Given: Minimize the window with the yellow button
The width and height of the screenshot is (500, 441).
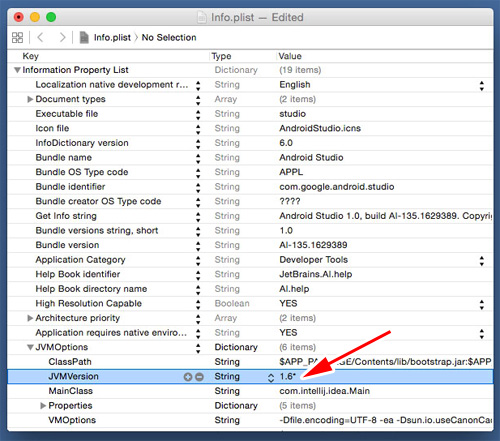Looking at the screenshot, I should tap(35, 17).
